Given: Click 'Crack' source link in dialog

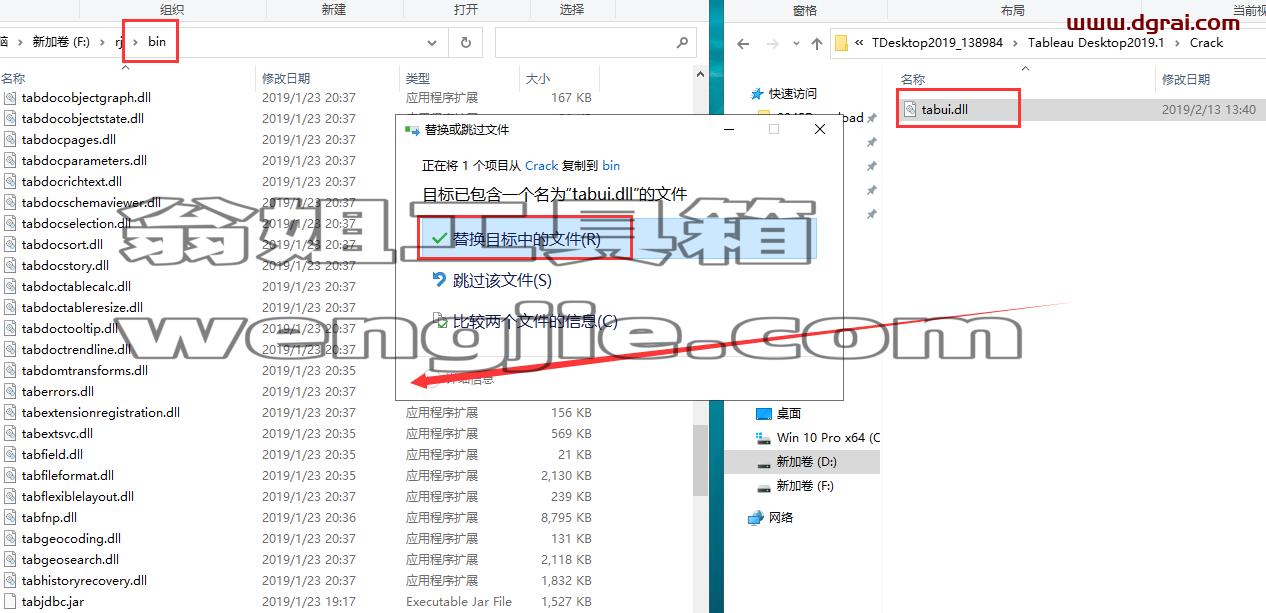Looking at the screenshot, I should coord(541,166).
